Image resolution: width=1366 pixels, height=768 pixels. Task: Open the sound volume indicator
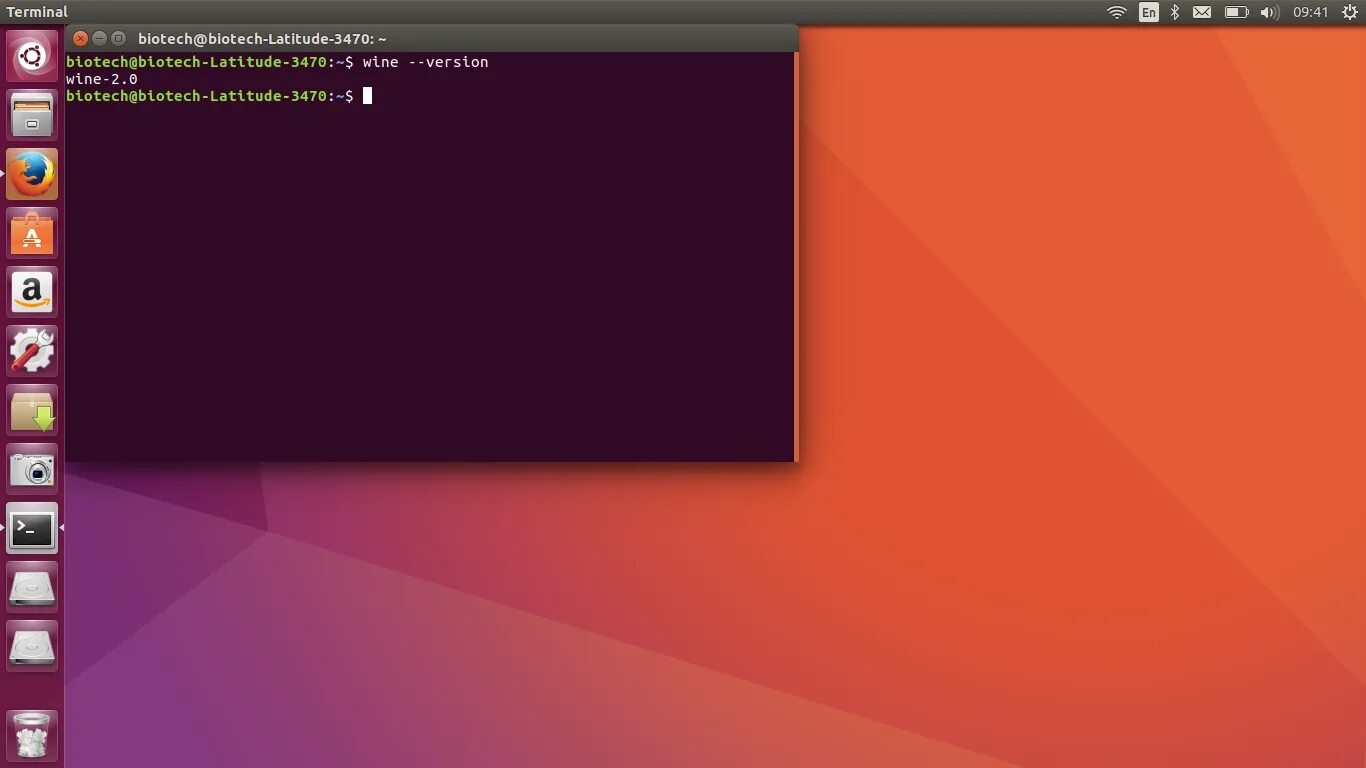coord(1269,12)
